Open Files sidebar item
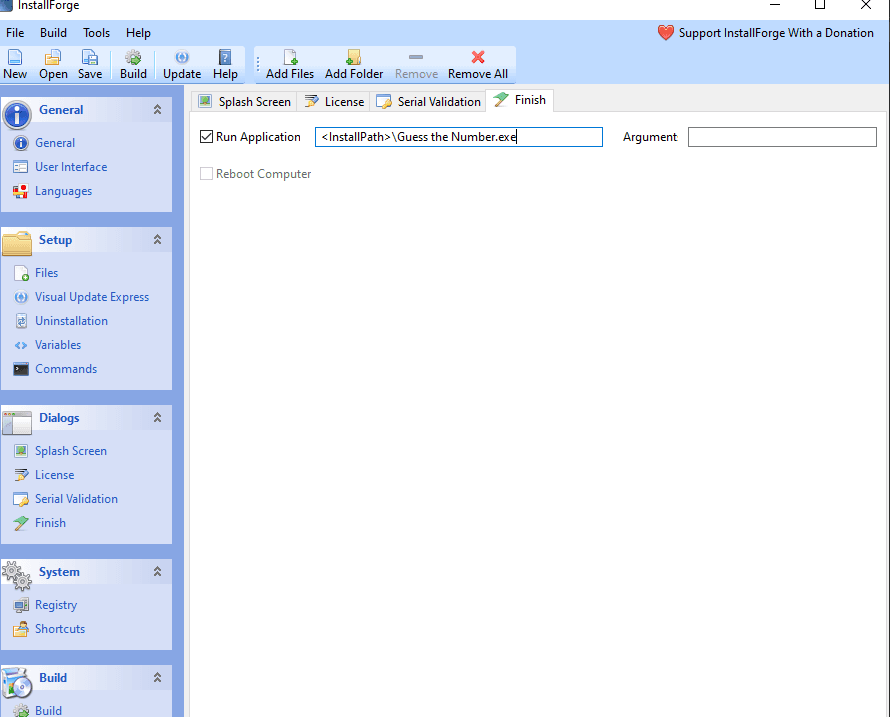Viewport: 890px width, 717px height. pos(46,273)
